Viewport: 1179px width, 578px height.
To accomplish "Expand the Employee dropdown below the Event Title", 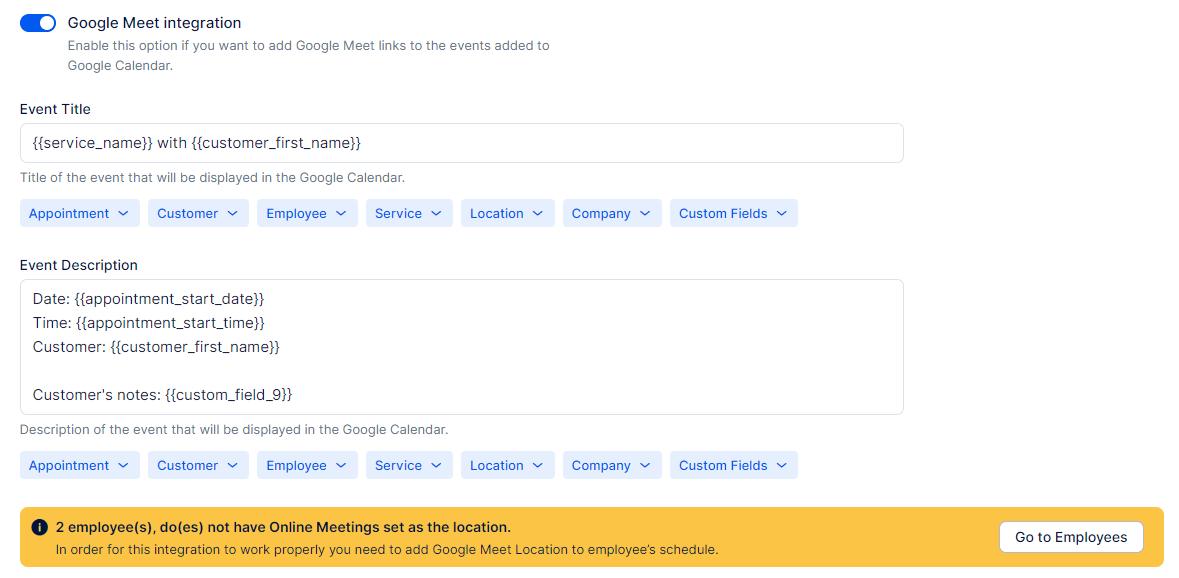I will (306, 213).
